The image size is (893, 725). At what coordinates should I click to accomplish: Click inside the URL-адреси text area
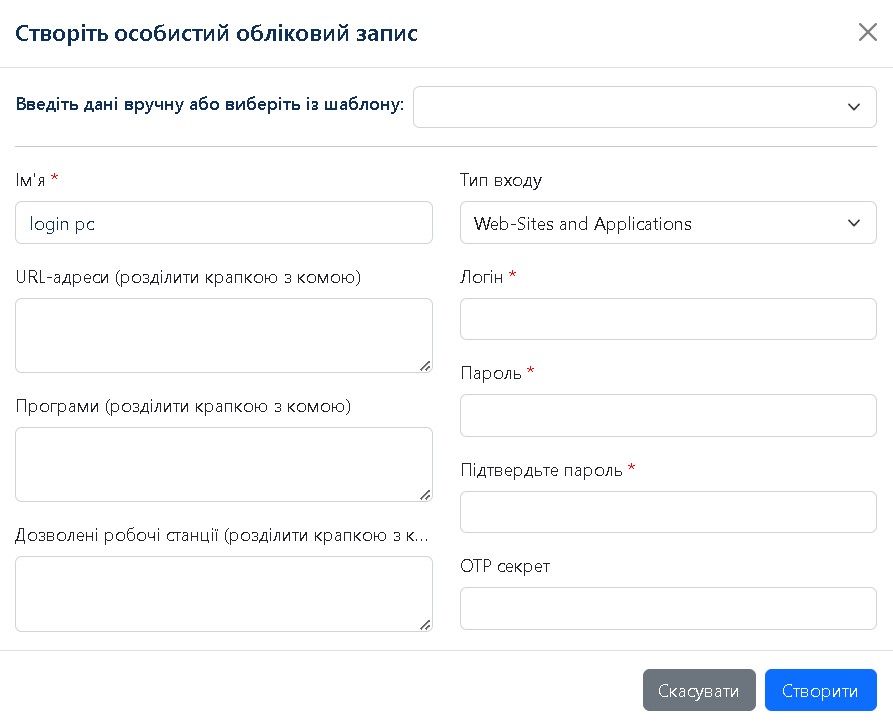point(223,335)
